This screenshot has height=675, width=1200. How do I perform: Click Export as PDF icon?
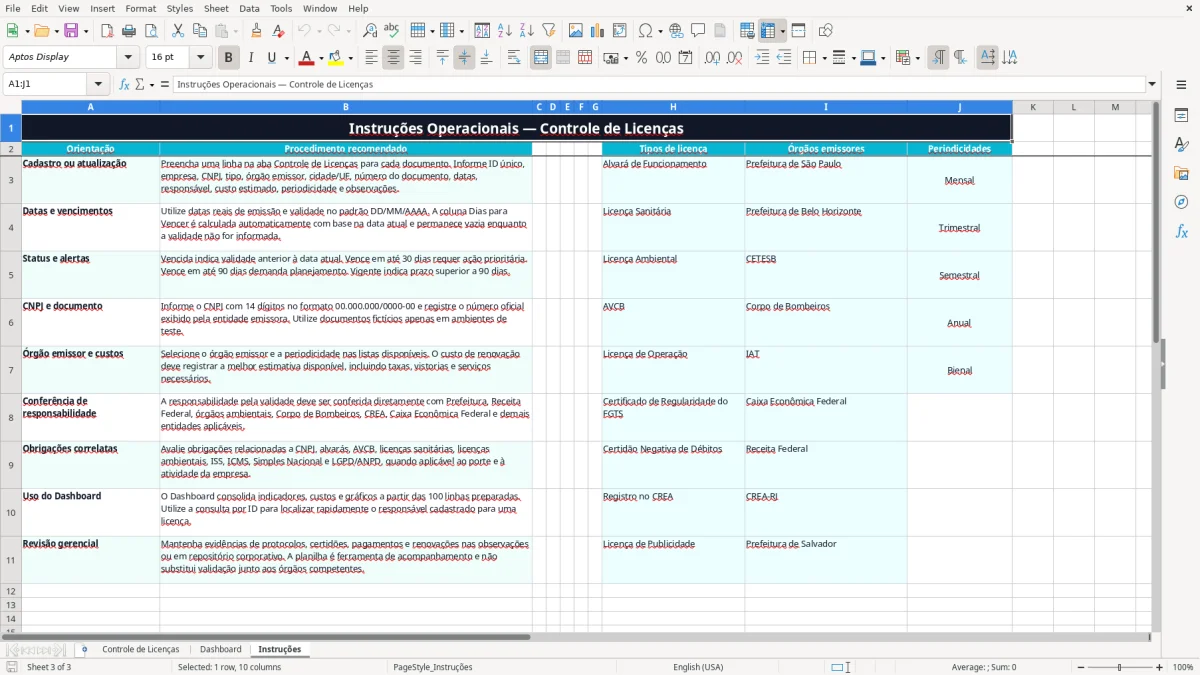pyautogui.click(x=107, y=31)
